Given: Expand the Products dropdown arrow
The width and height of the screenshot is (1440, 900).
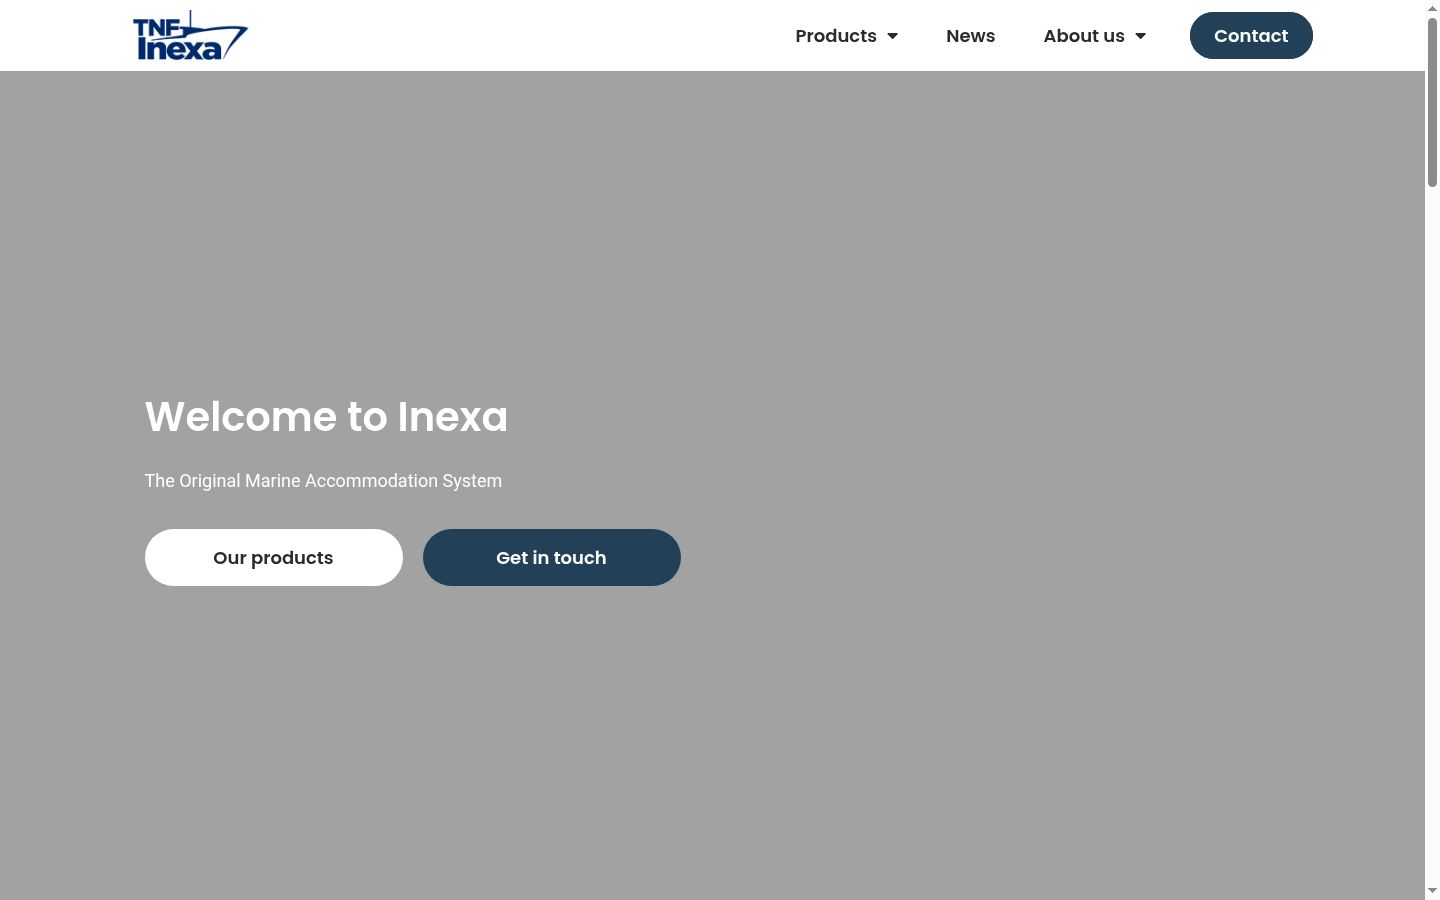Looking at the screenshot, I should (893, 36).
